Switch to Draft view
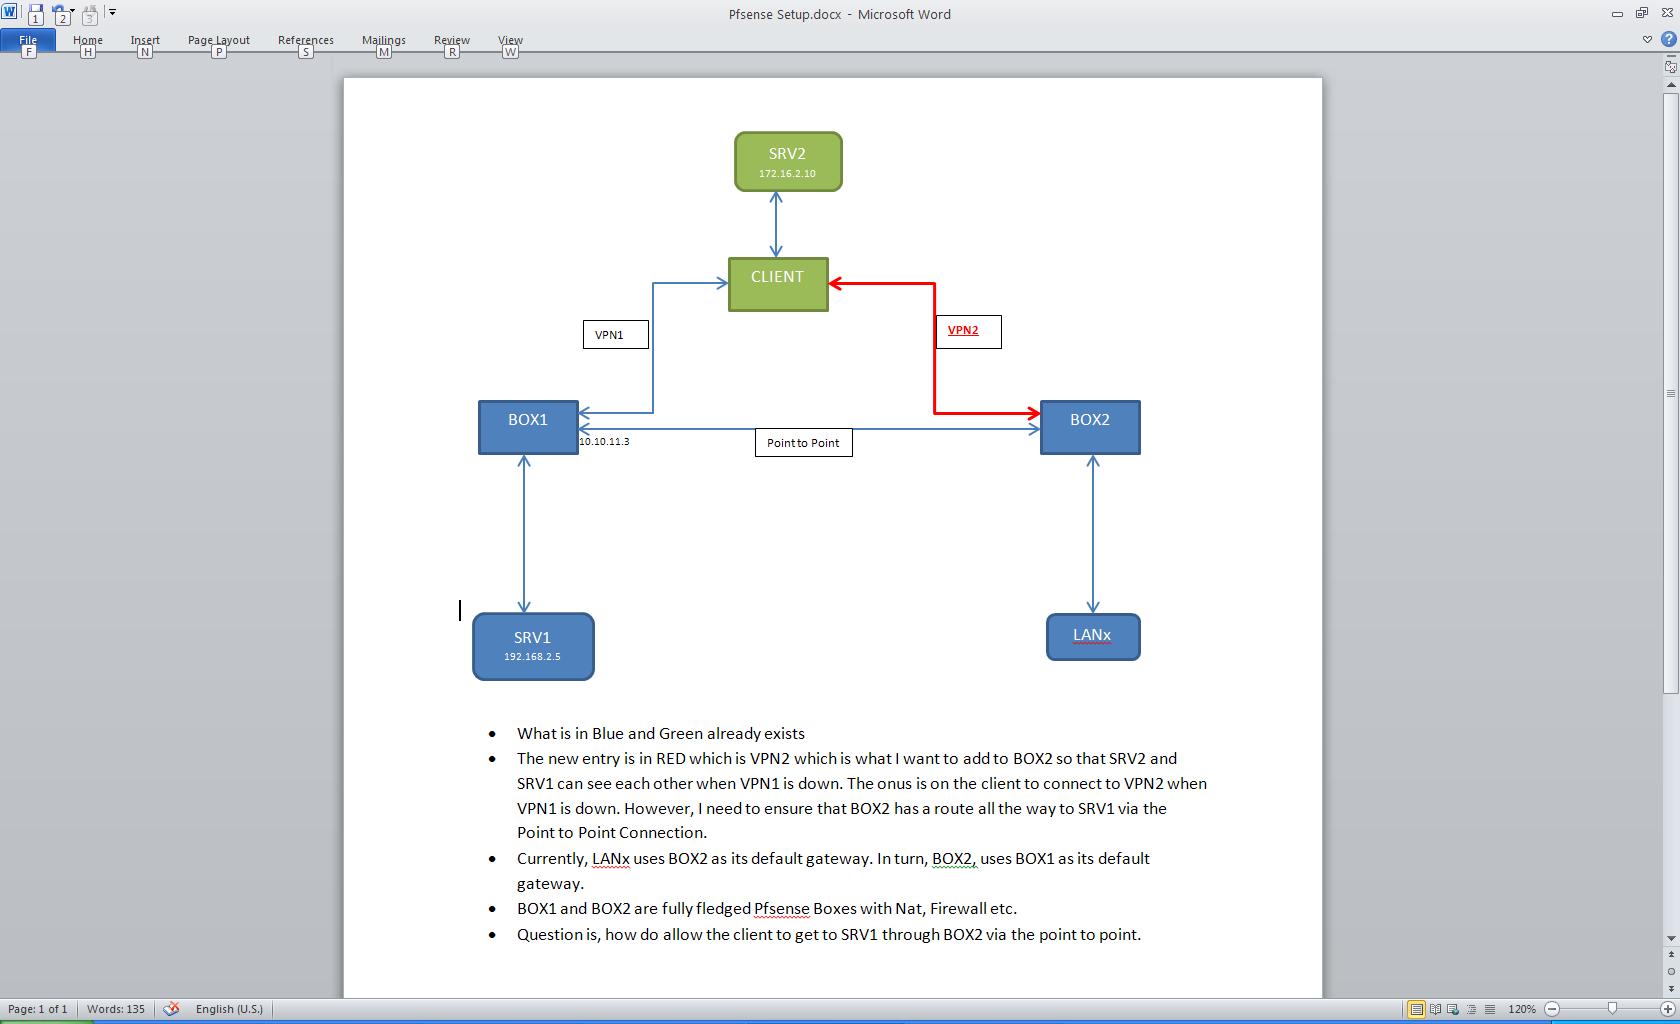This screenshot has width=1680, height=1024. click(1490, 1009)
